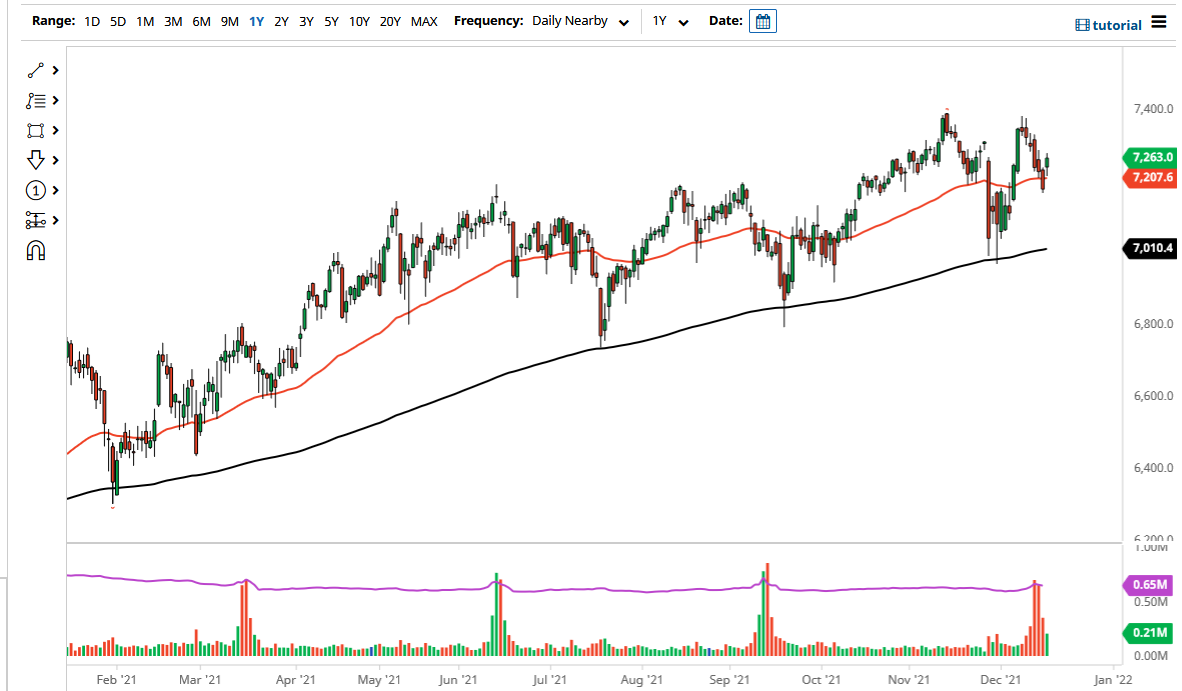
Task: Select the rectangle shape tool
Action: pyautogui.click(x=35, y=130)
